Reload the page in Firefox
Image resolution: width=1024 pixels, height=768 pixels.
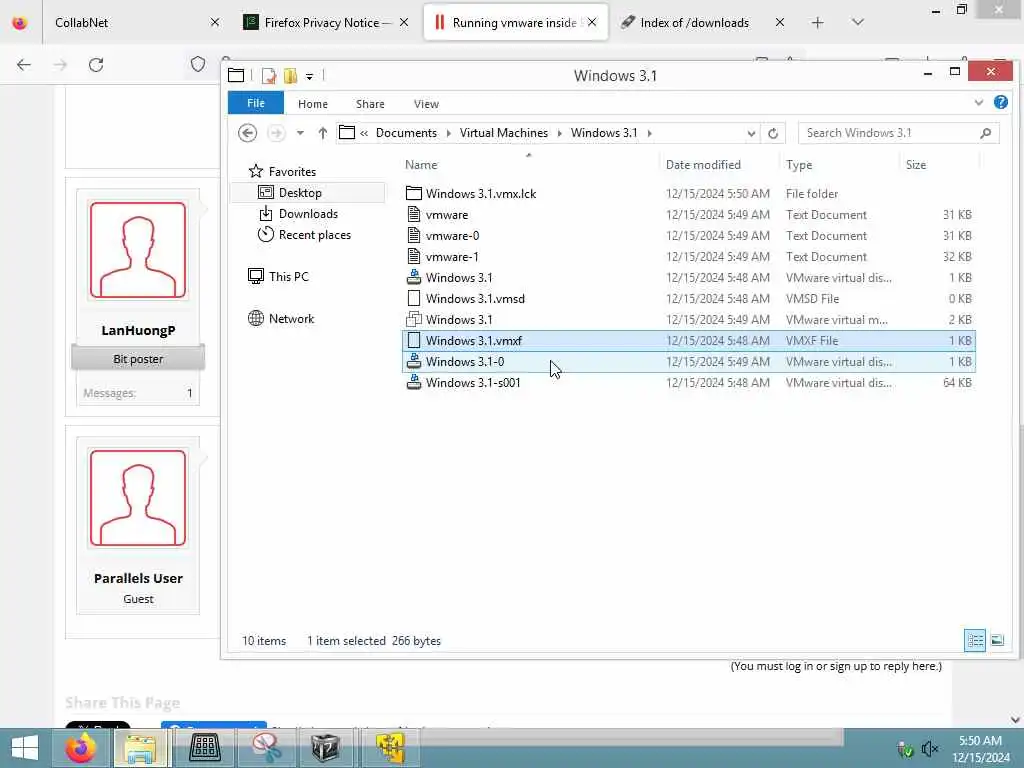96,65
